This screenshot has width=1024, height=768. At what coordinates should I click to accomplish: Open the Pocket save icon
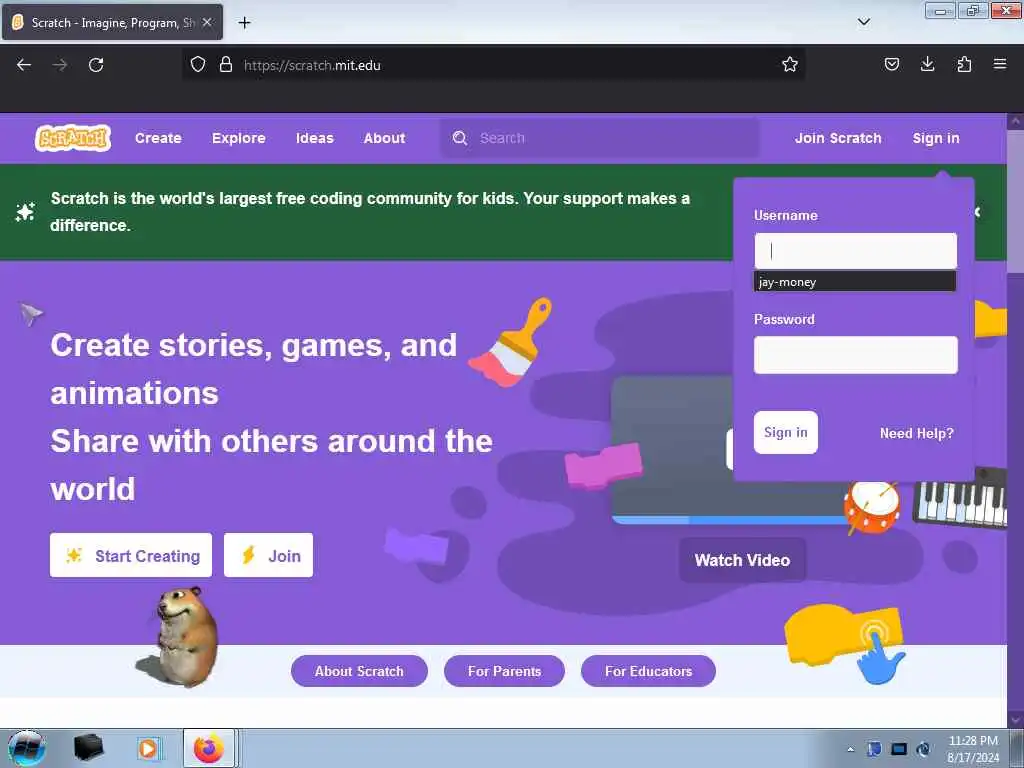[891, 64]
